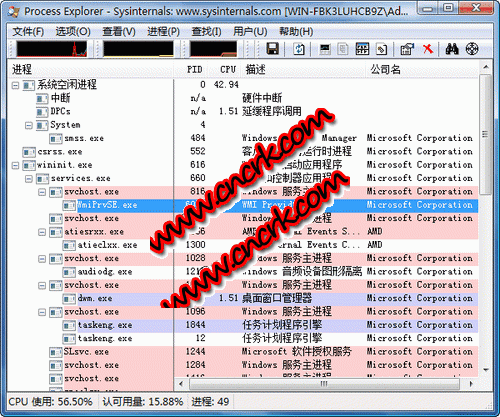
Task: Select the taskeng.exe row with PID 1844
Action: pos(243,325)
